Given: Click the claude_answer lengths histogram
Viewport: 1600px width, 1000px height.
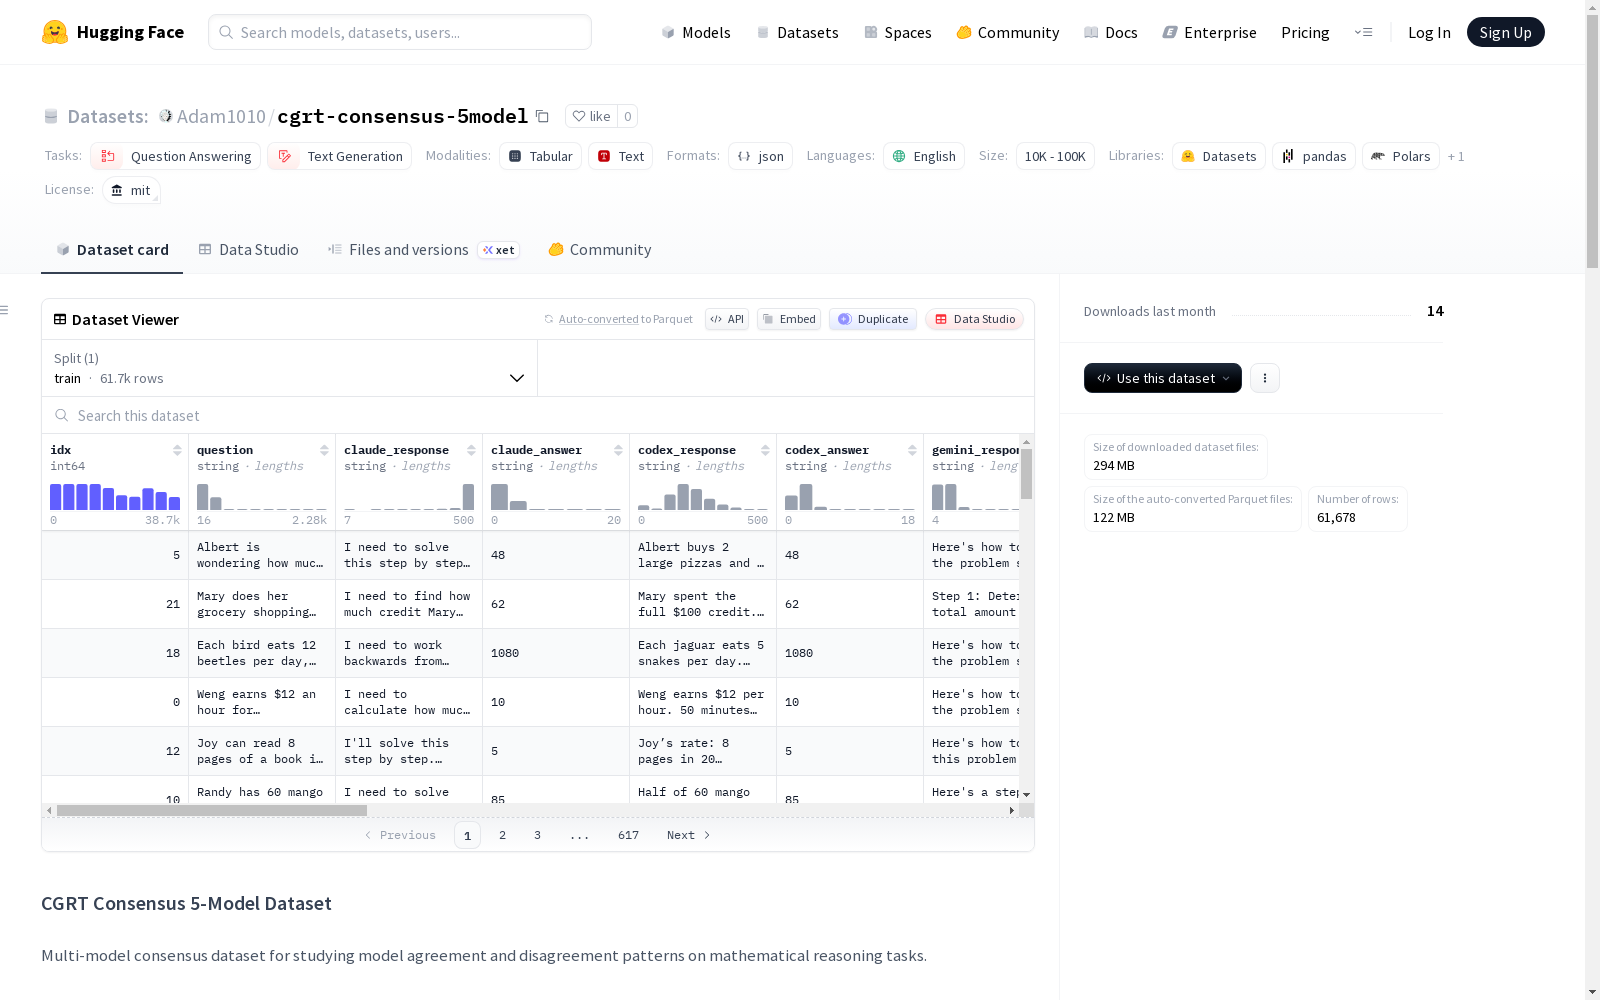Looking at the screenshot, I should click(556, 497).
